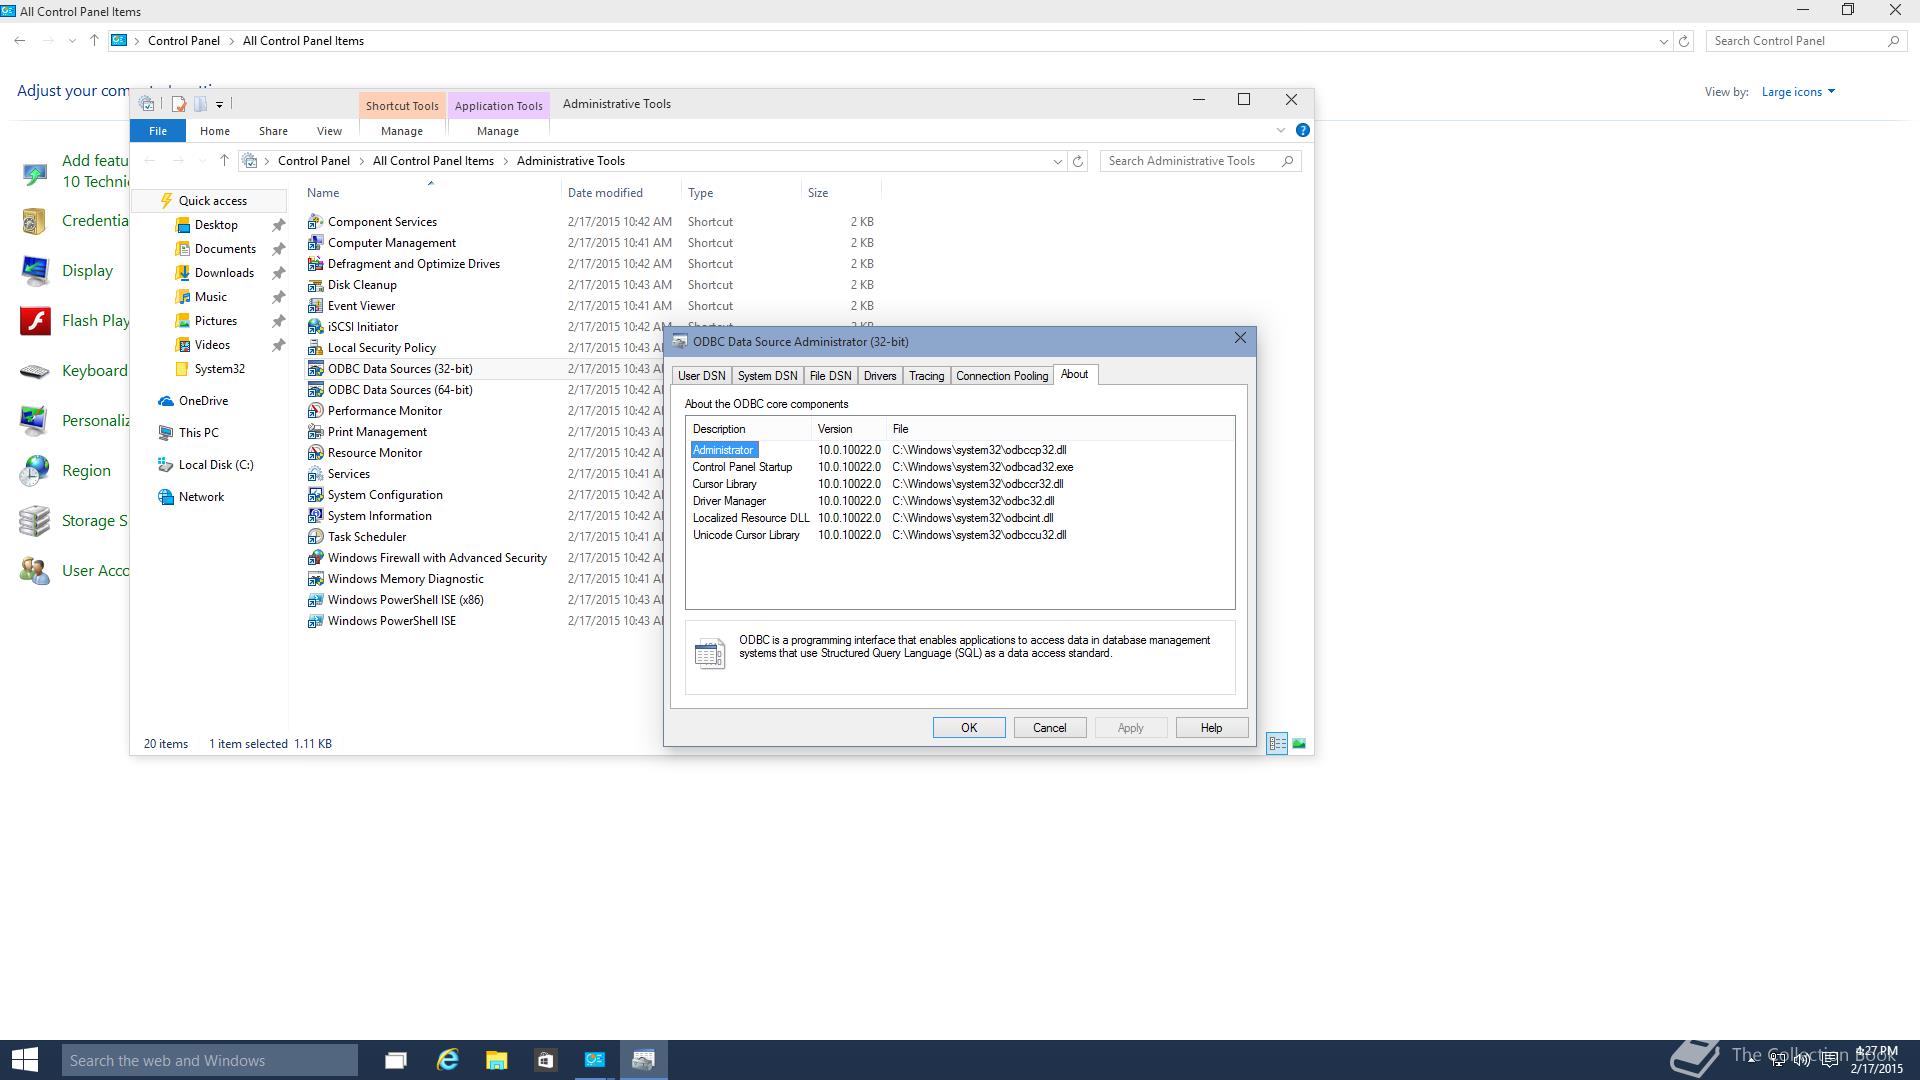Open File Explorer from the taskbar

pos(496,1060)
